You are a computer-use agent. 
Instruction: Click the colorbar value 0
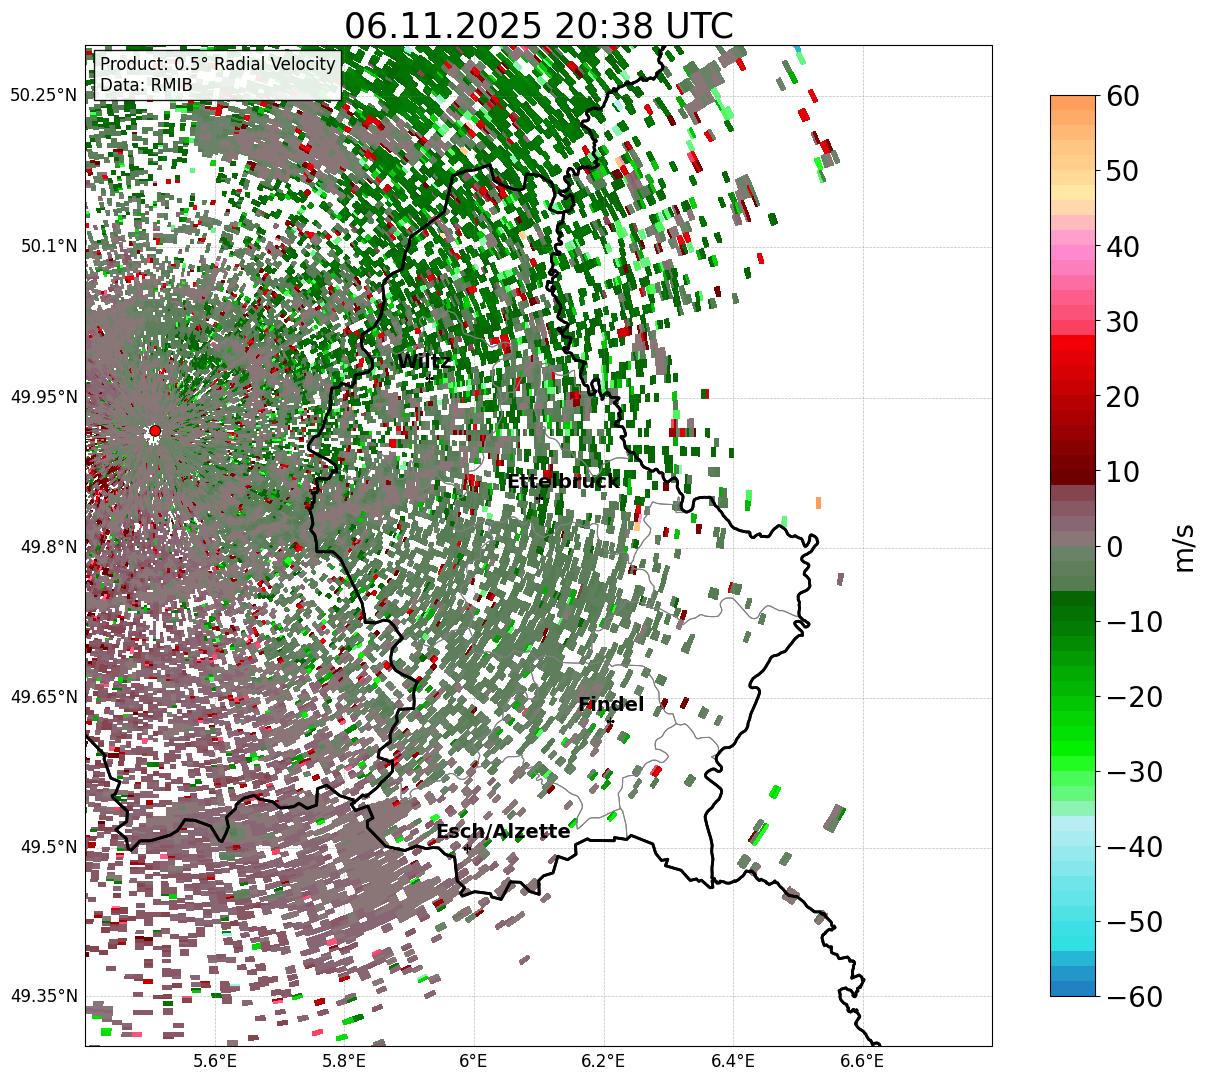coord(1114,546)
